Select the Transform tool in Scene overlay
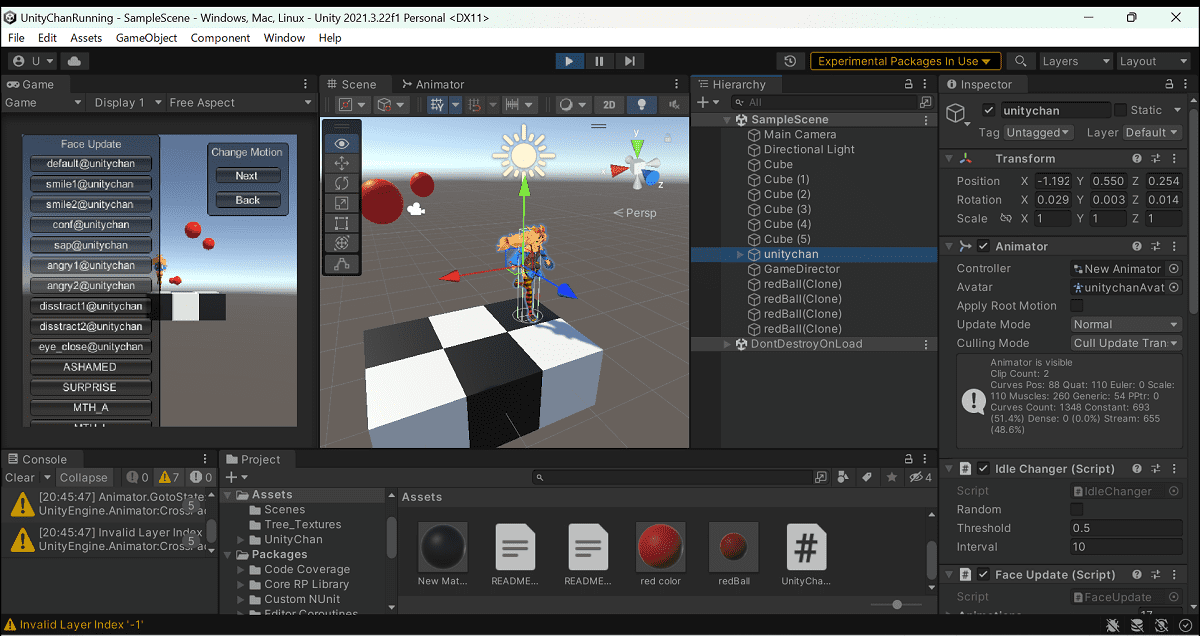This screenshot has height=636, width=1200. [342, 243]
